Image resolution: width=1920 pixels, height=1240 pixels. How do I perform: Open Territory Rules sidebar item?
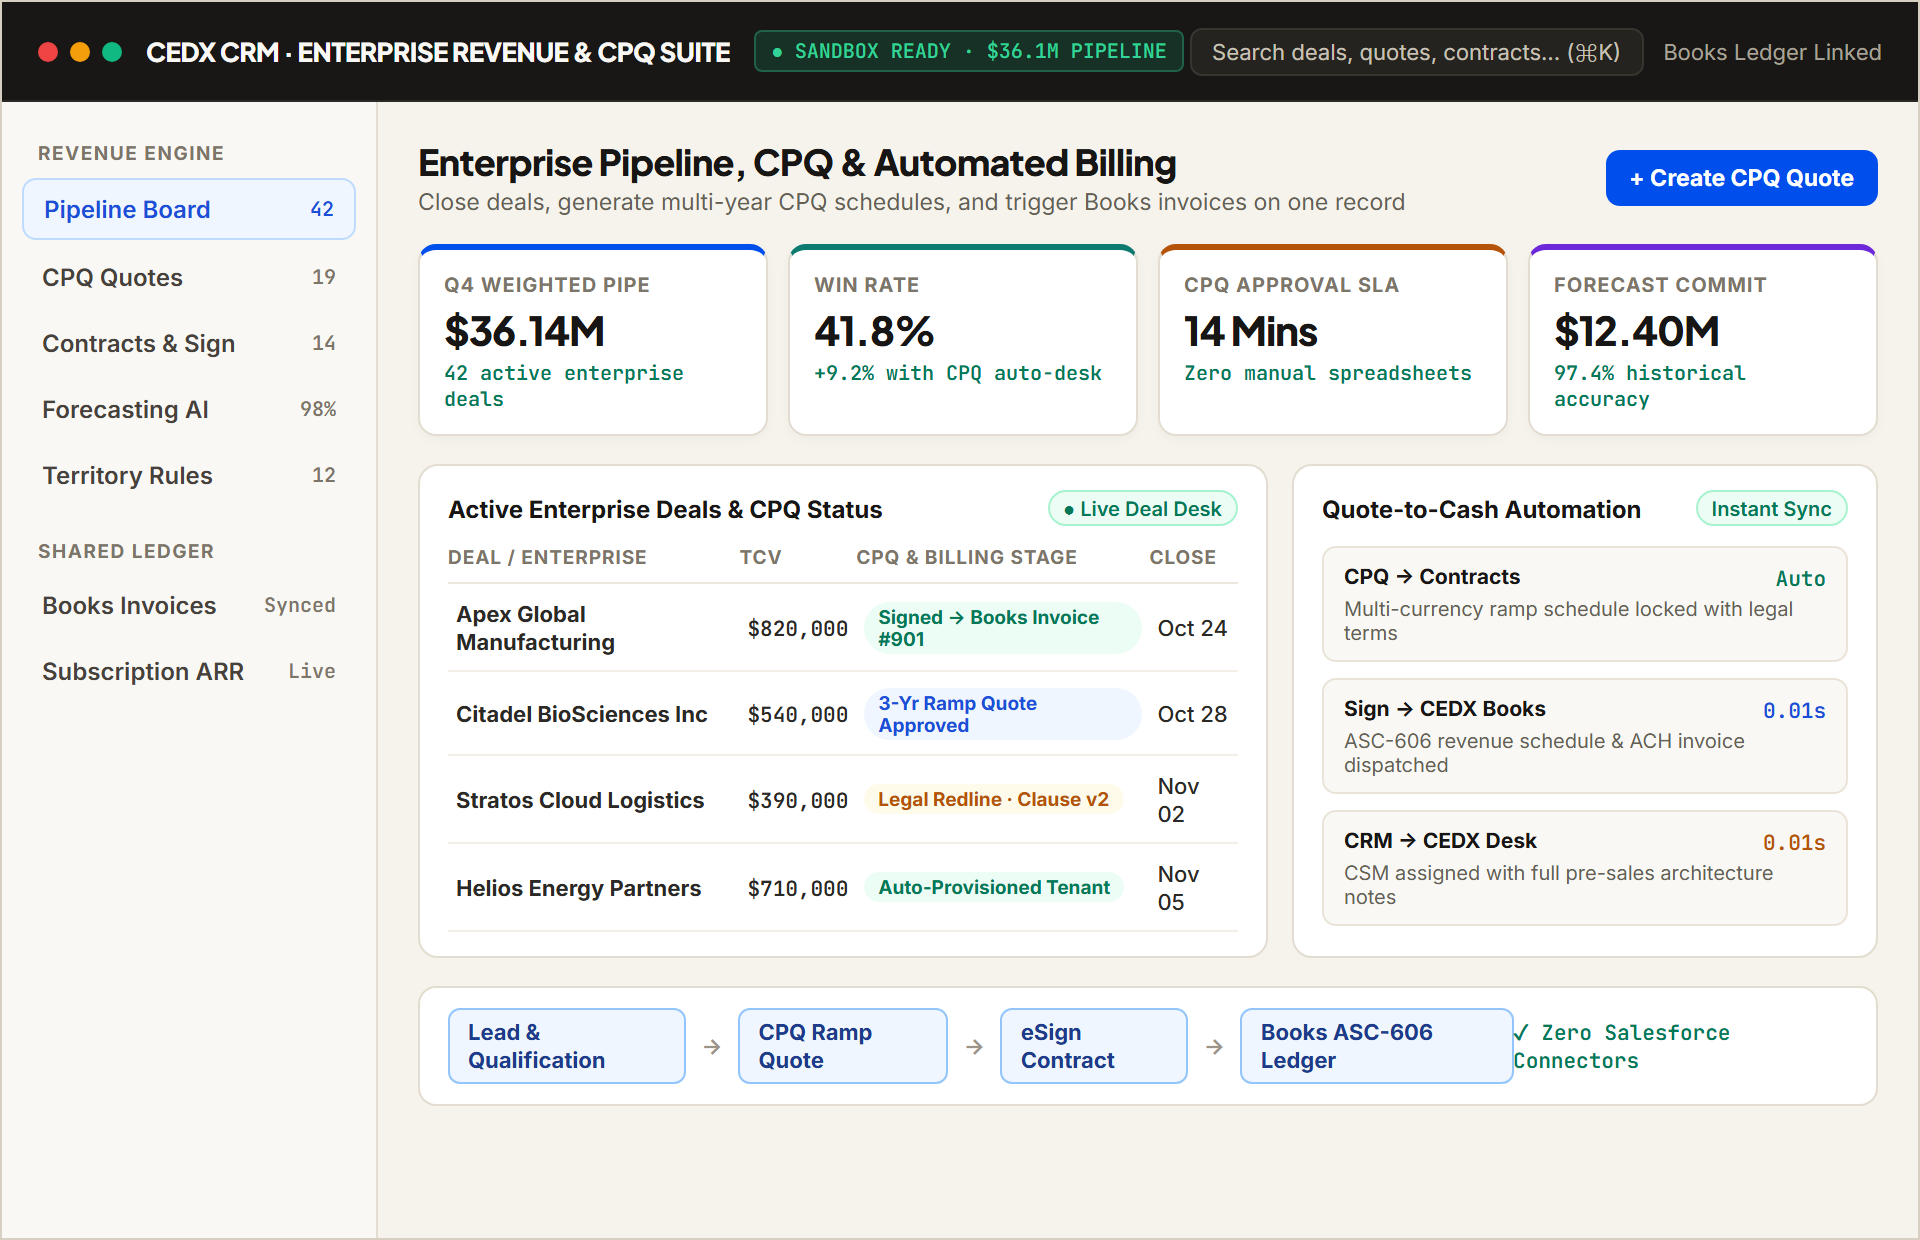point(189,475)
